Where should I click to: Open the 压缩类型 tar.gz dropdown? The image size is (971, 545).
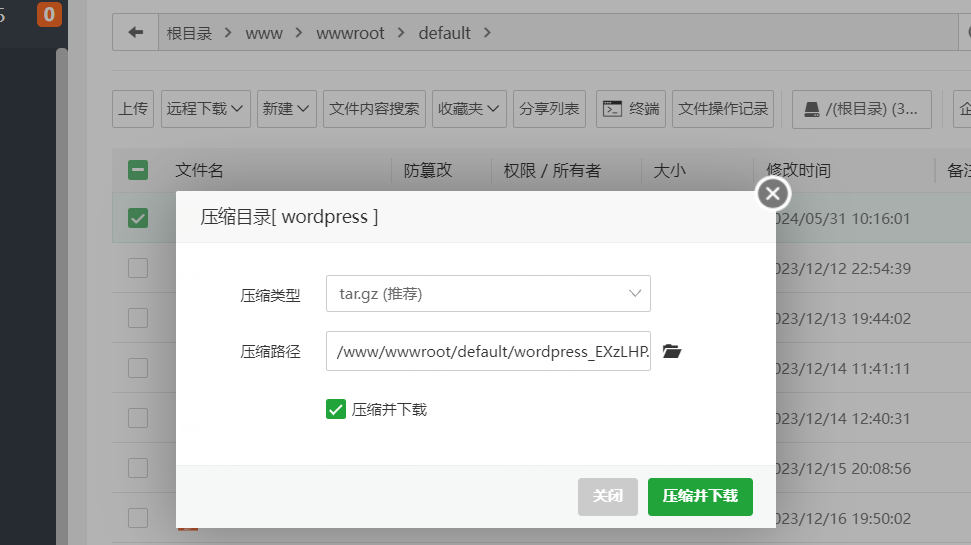[488, 294]
